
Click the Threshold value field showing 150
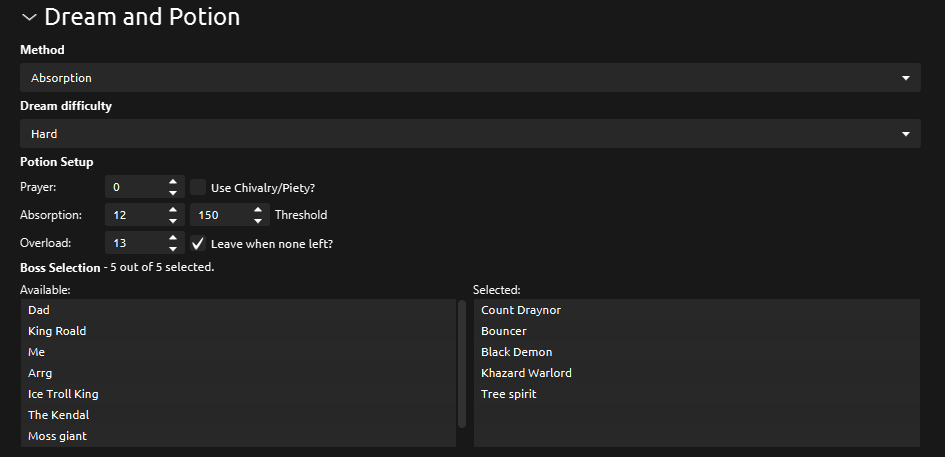coord(220,215)
